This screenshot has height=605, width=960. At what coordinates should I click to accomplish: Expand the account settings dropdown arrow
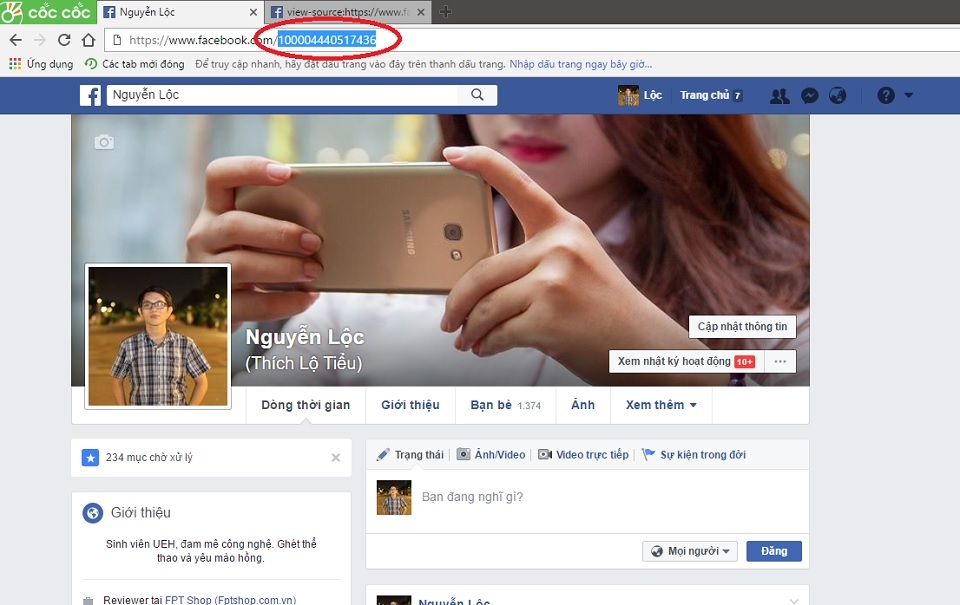[909, 96]
